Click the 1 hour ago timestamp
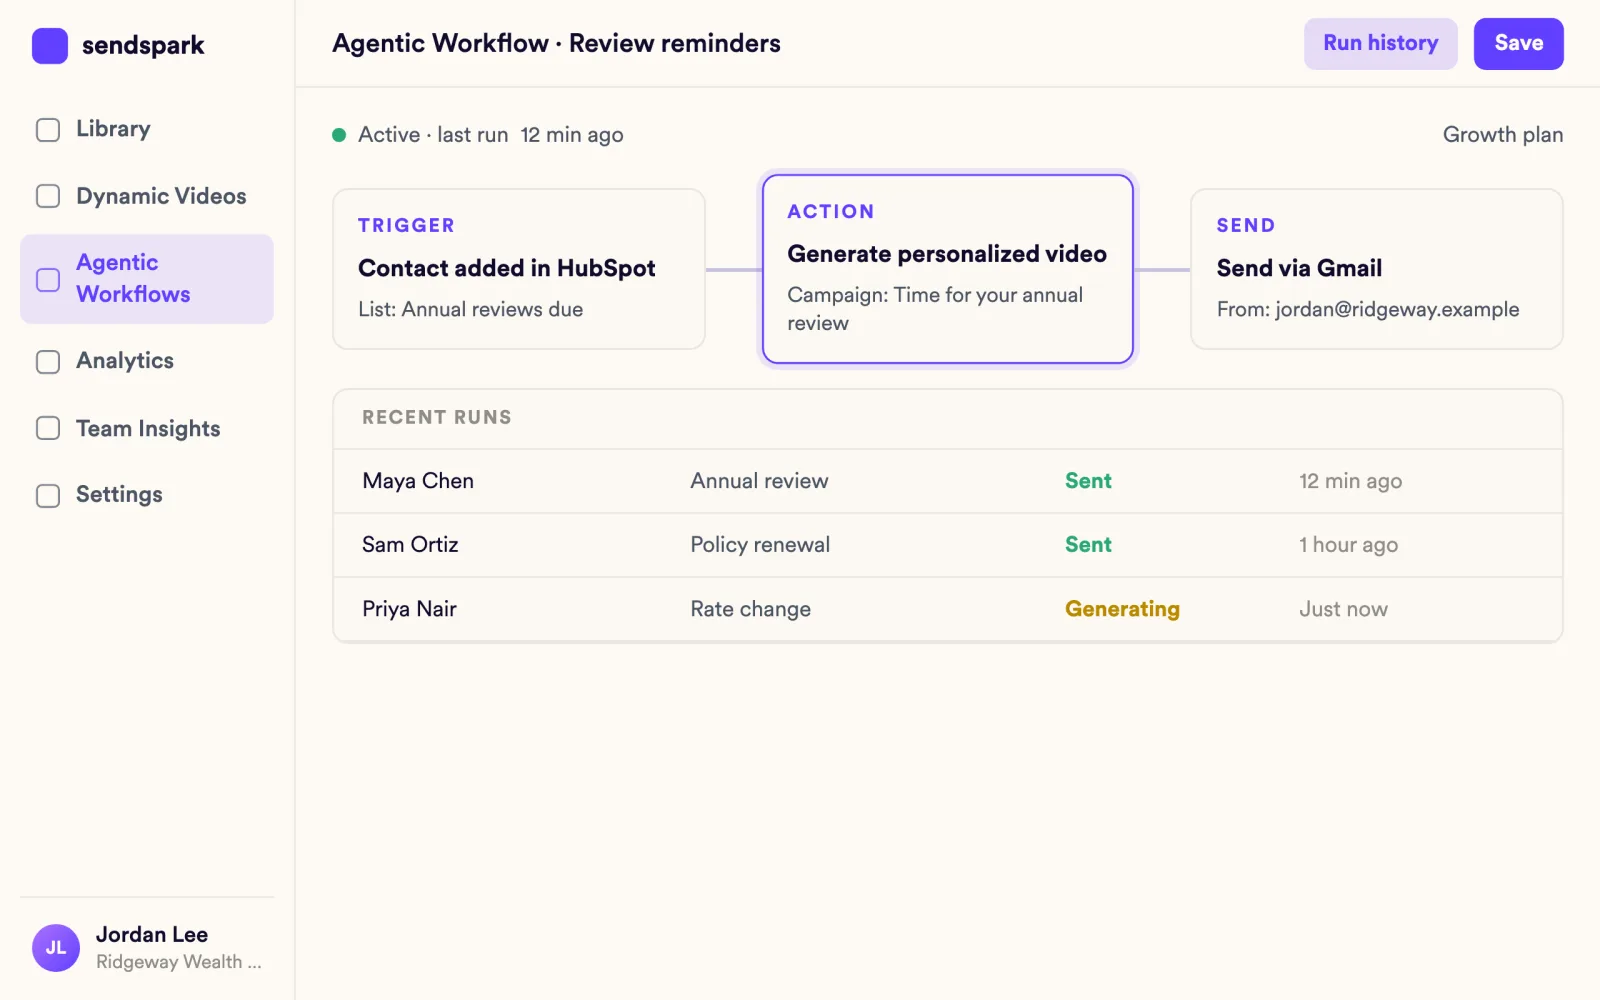This screenshot has height=1000, width=1600. [1348, 545]
